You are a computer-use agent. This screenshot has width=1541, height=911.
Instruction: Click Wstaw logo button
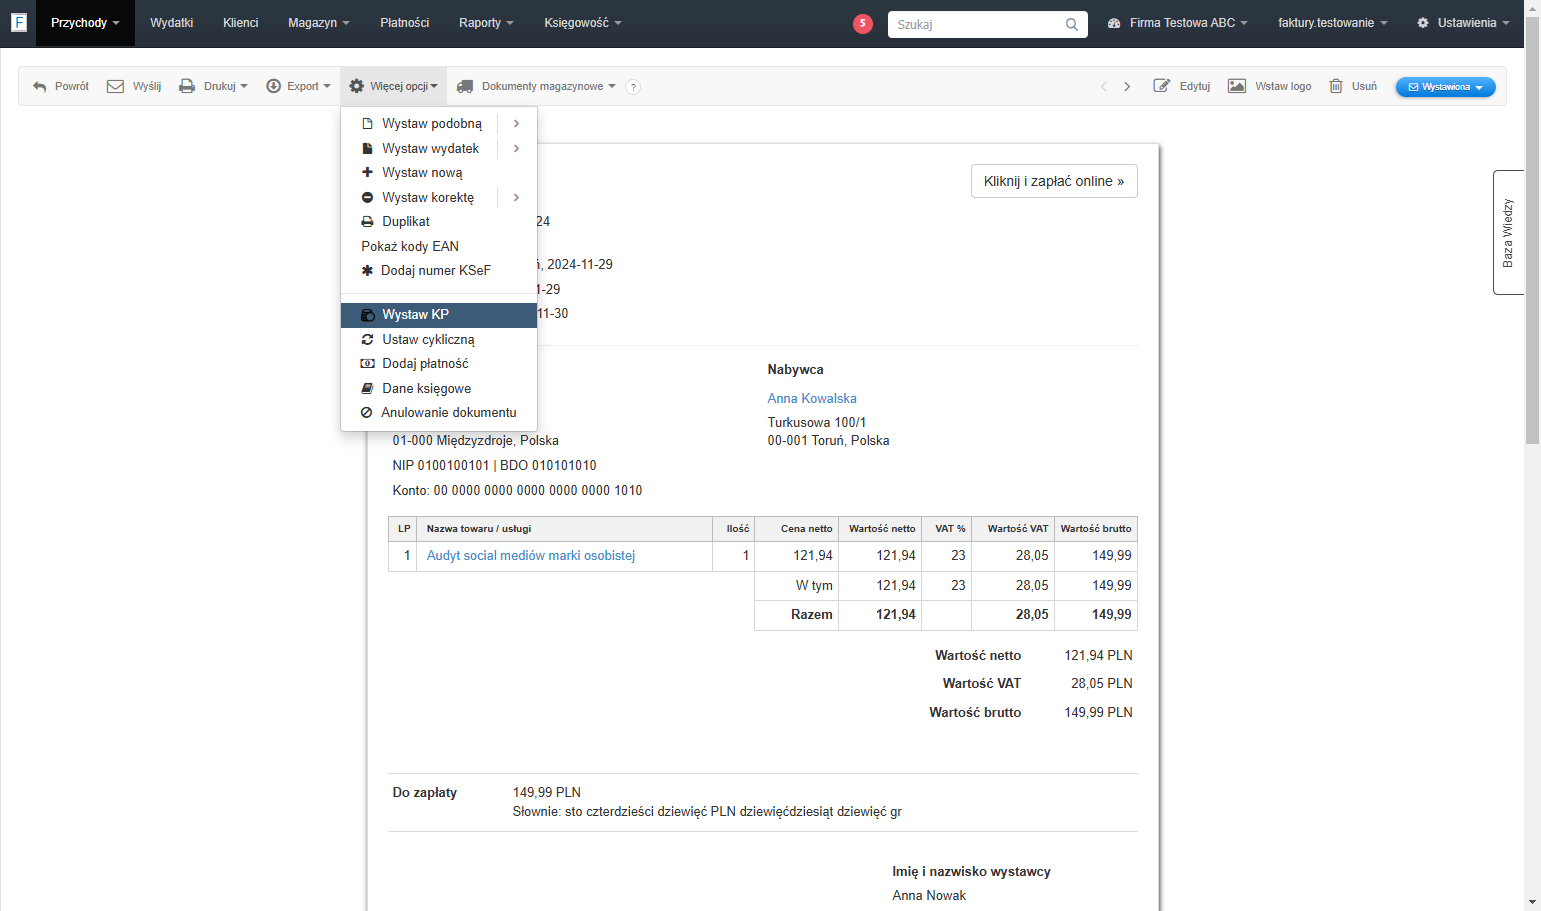tap(1270, 87)
